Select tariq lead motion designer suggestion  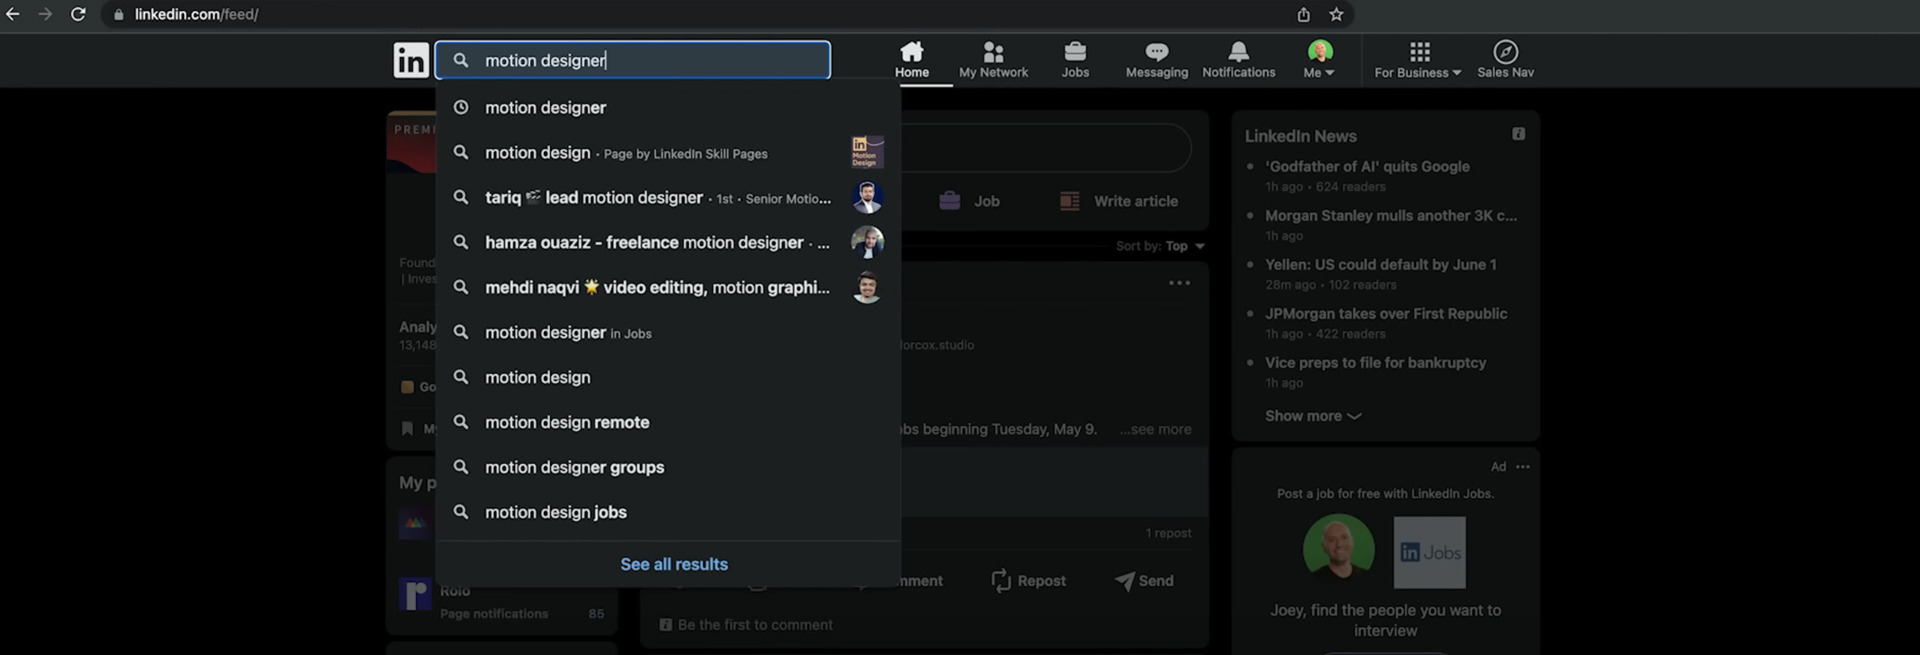coord(668,197)
